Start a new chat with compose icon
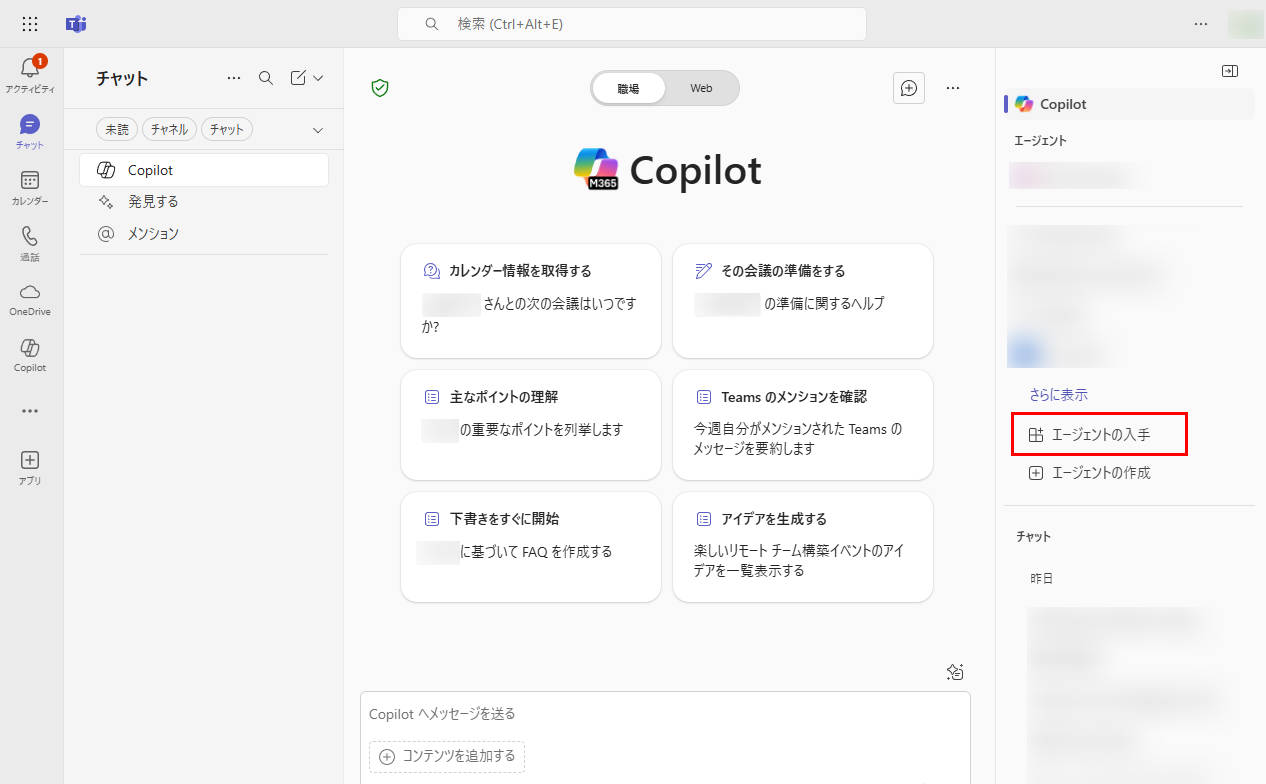This screenshot has width=1266, height=784. coord(298,78)
